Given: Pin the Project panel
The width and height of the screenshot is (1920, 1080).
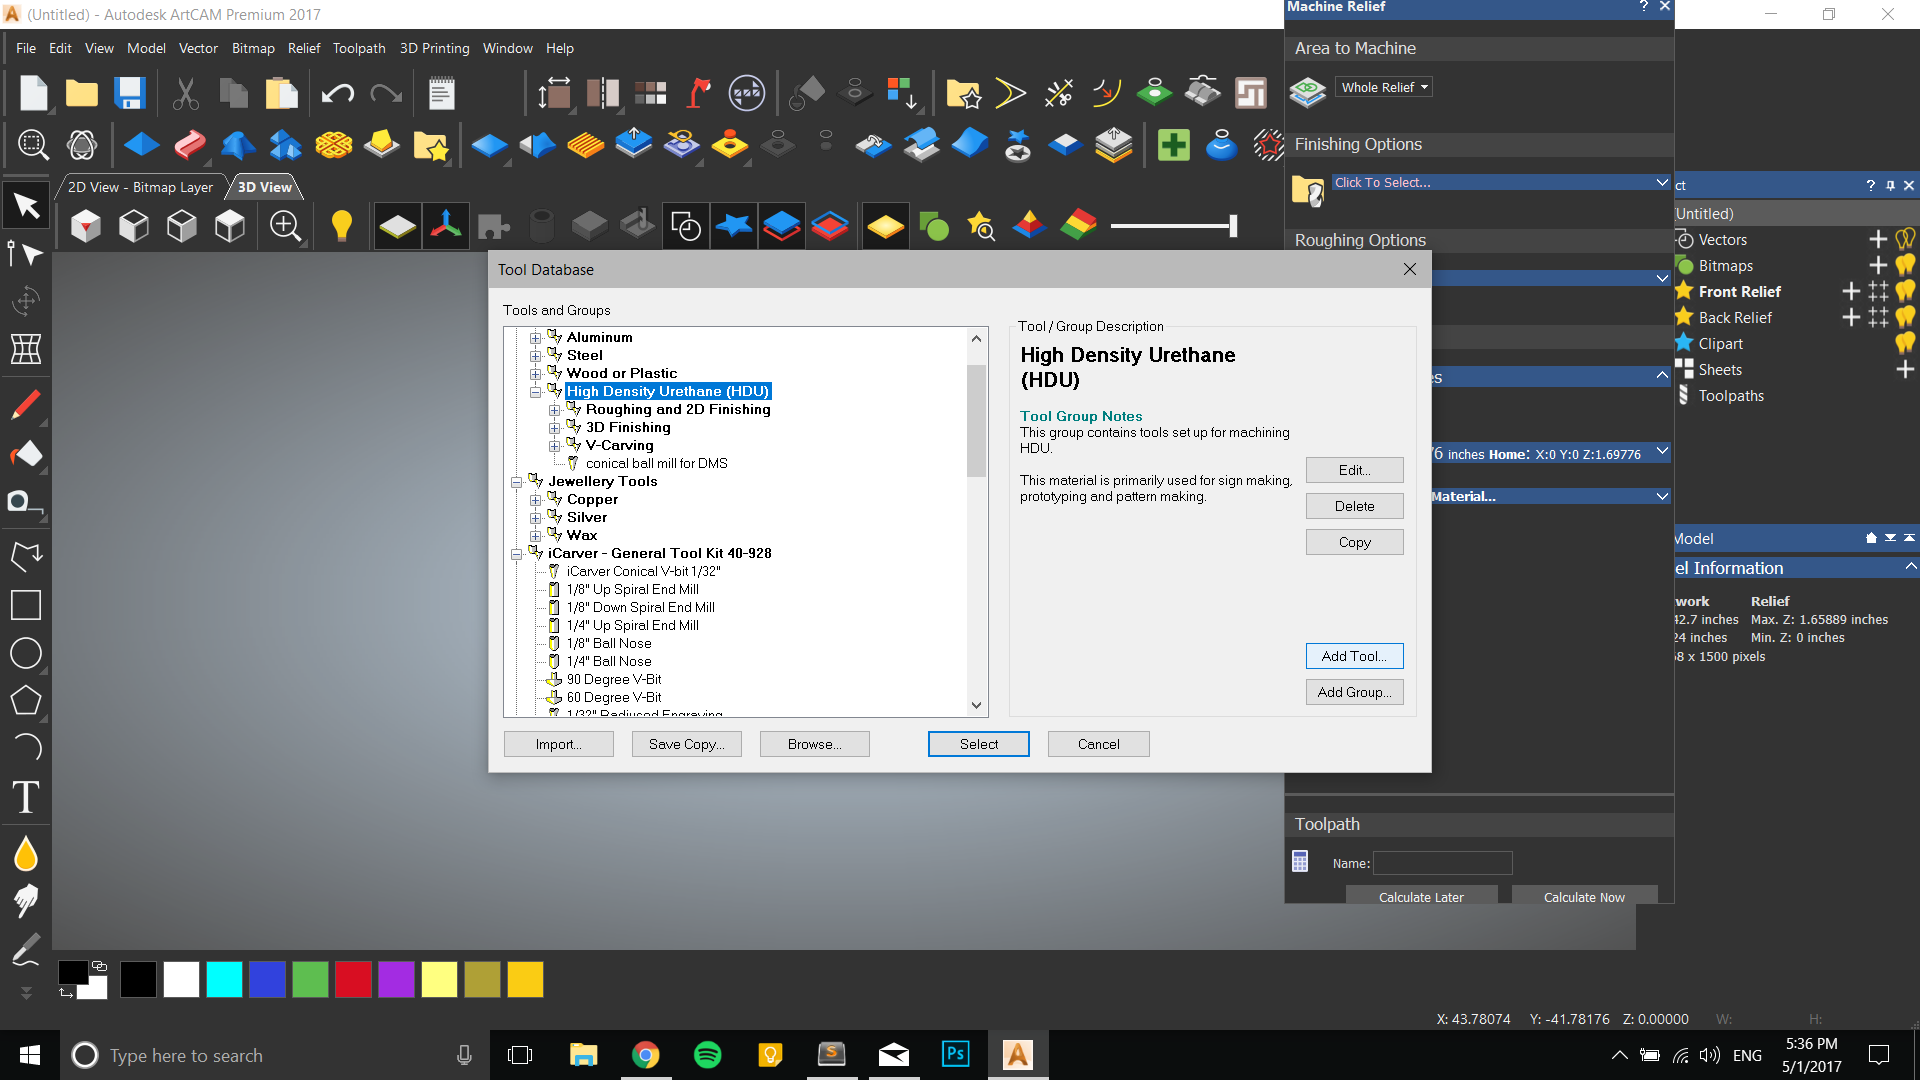Looking at the screenshot, I should click(1890, 185).
